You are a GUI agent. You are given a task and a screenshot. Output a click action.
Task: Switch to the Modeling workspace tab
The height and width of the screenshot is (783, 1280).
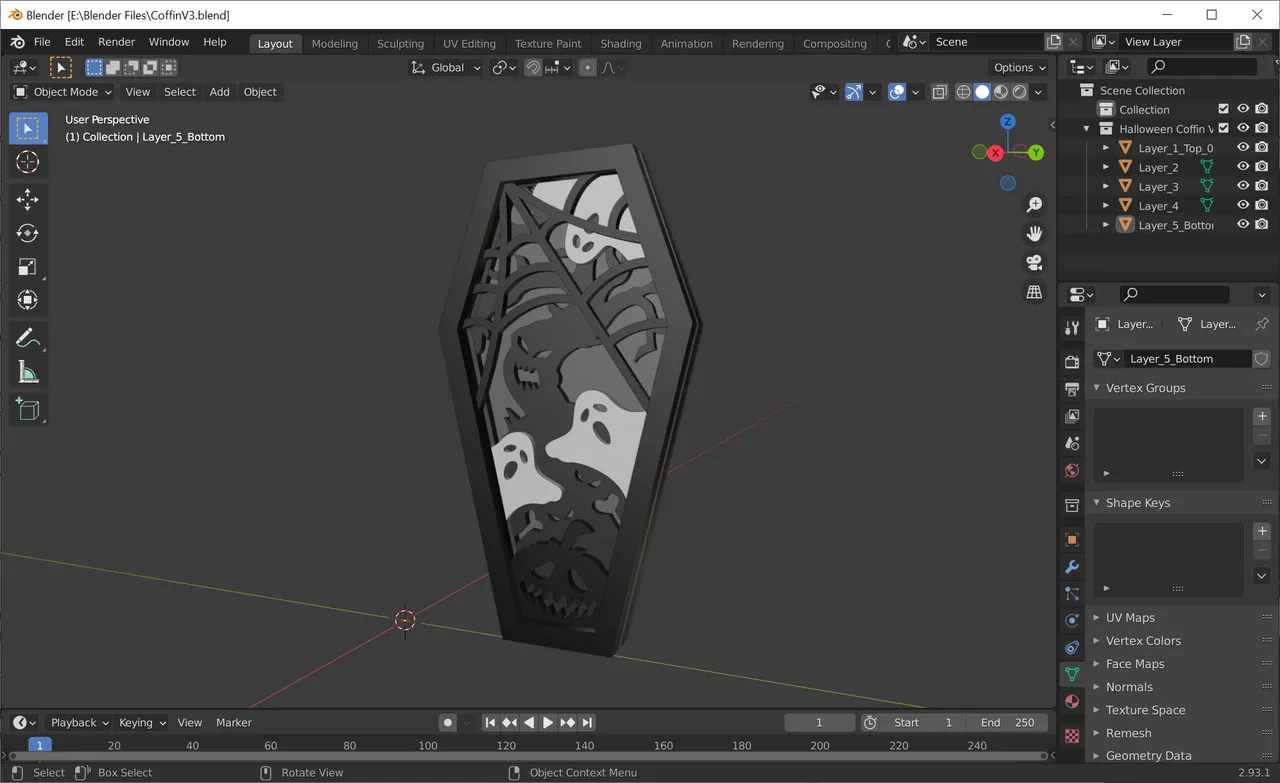pos(334,44)
